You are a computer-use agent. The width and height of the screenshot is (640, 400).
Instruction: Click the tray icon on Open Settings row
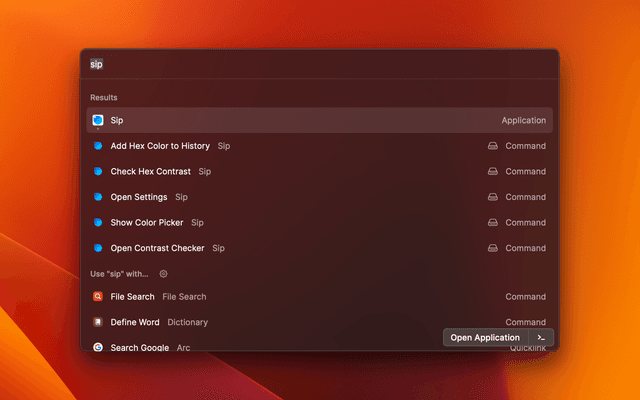pyautogui.click(x=493, y=197)
